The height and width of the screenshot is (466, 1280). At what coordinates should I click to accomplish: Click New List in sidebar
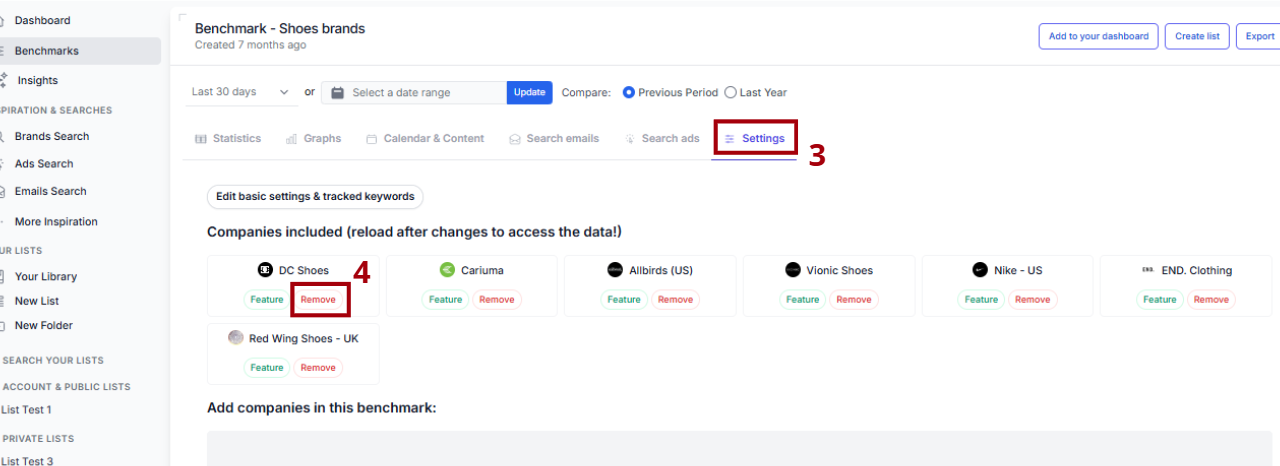tap(36, 301)
